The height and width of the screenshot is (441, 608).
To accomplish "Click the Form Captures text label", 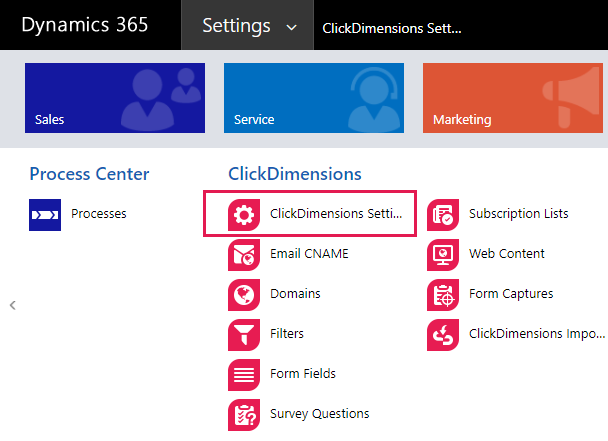I will tap(511, 294).
